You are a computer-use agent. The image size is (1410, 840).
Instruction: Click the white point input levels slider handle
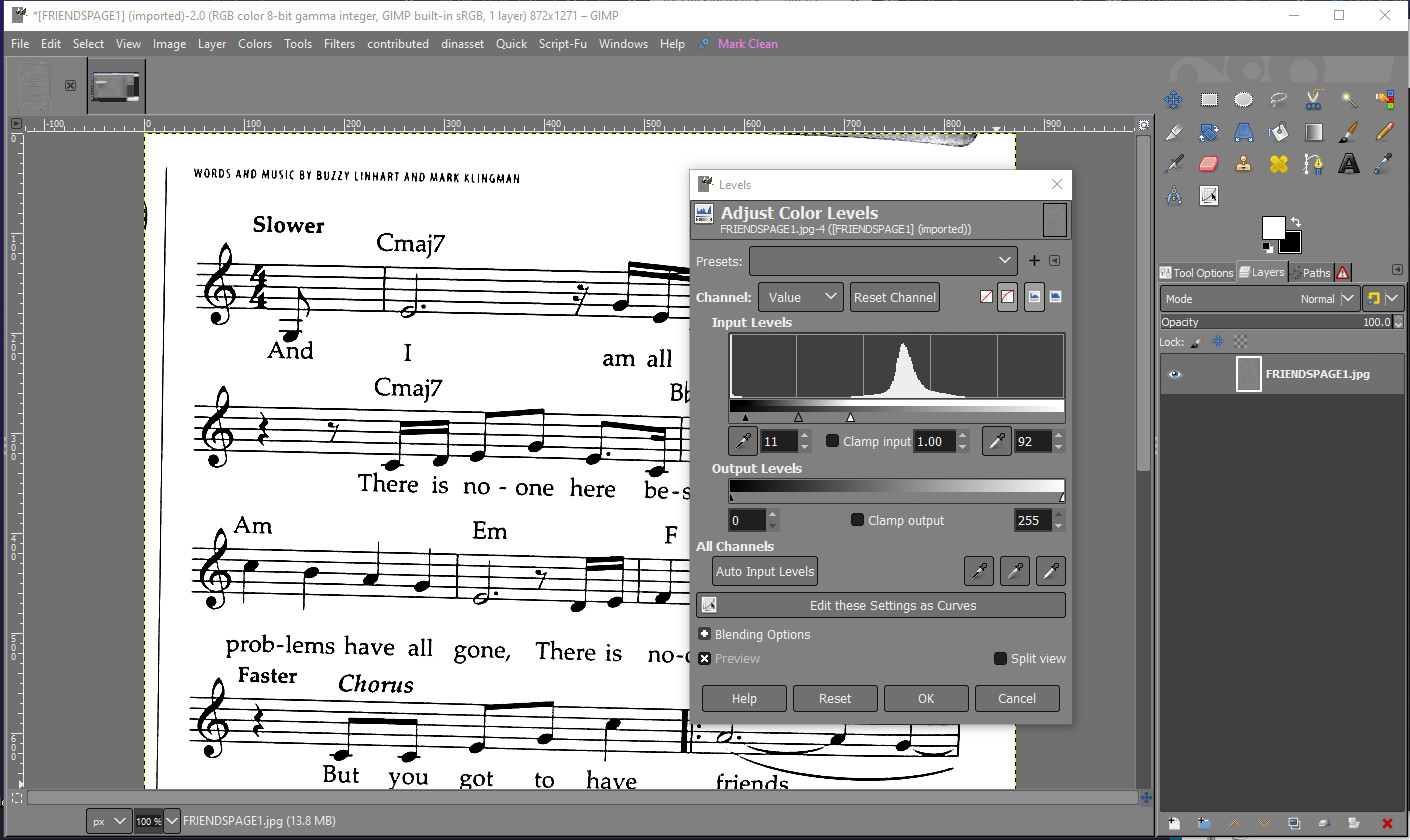click(850, 417)
